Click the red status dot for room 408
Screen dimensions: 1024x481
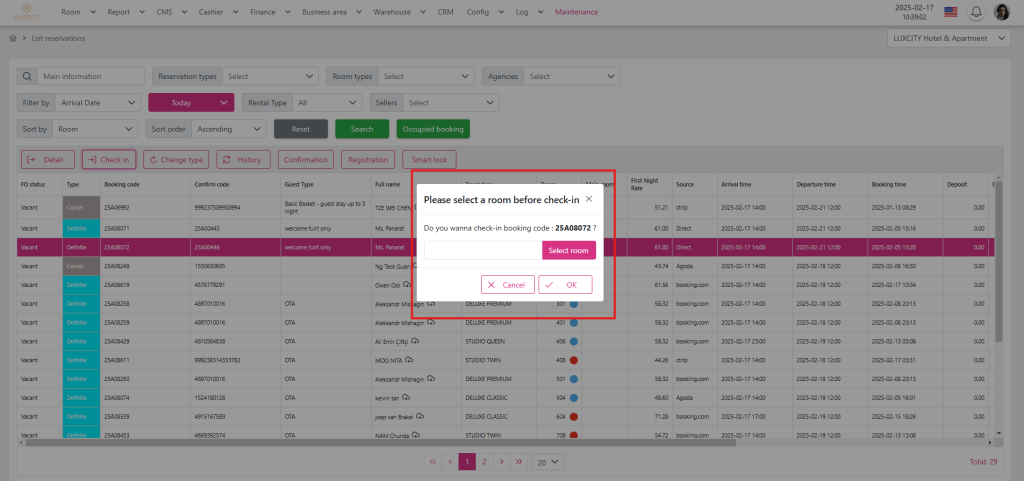coord(574,358)
